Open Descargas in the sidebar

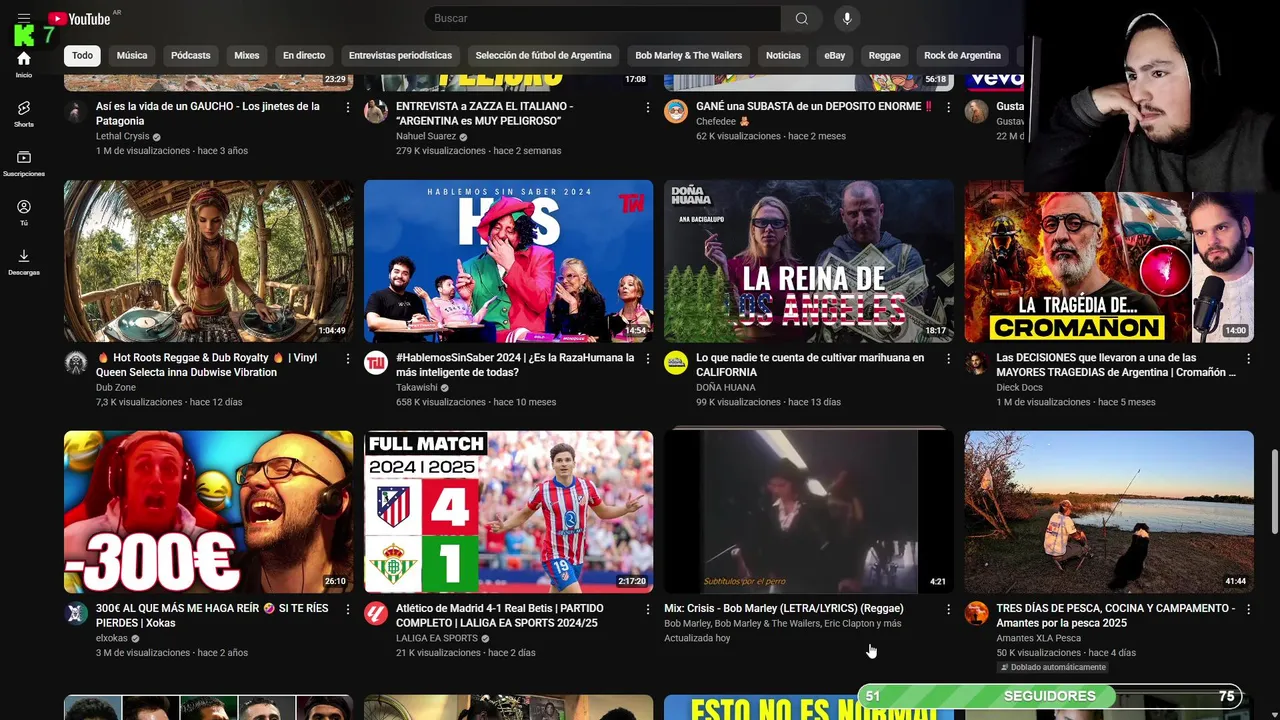click(x=24, y=263)
